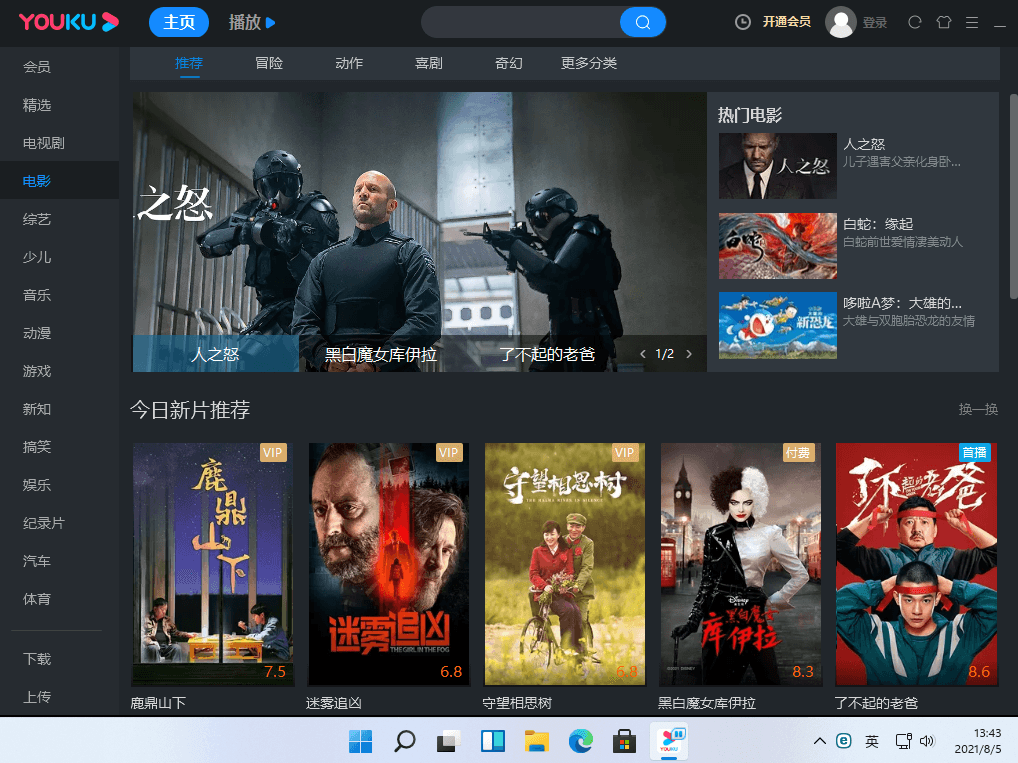Open Widgets on the taskbar

(x=493, y=741)
